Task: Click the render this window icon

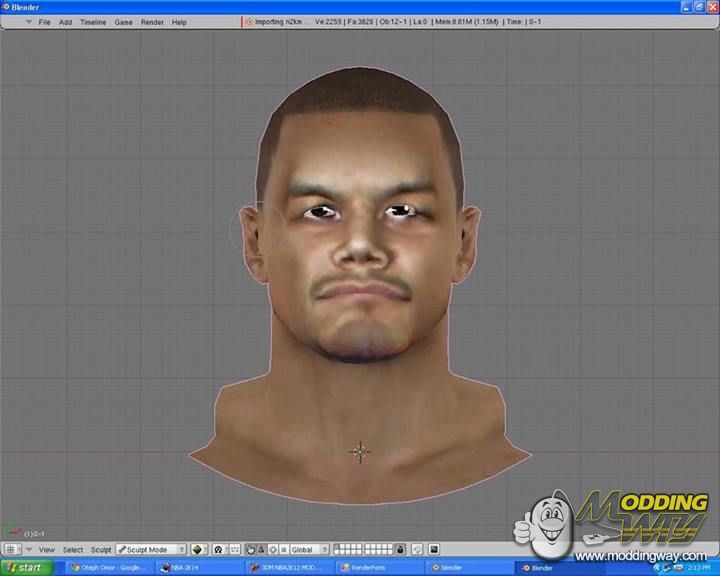Action: click(434, 550)
